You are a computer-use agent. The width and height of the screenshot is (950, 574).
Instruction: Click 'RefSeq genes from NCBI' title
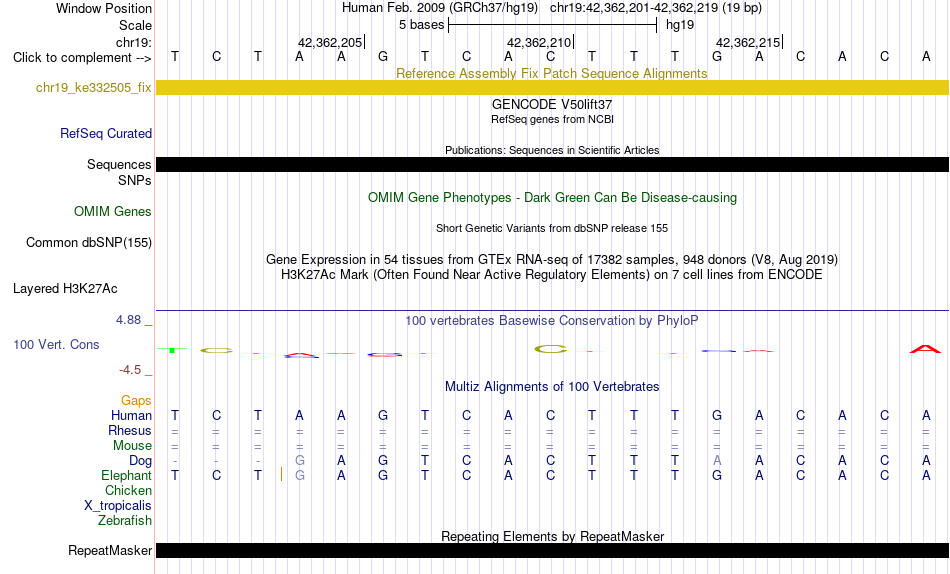pos(552,119)
